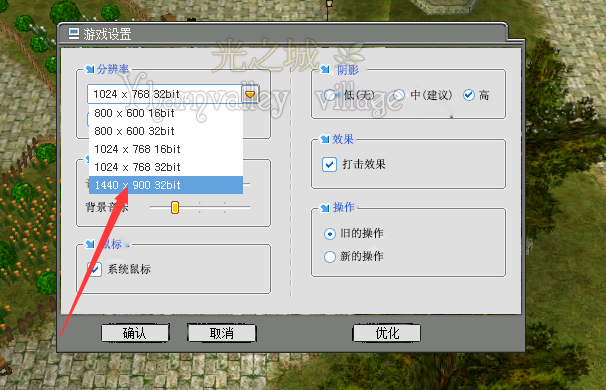606x390 pixels.
Task: Open the resolution dropdown arrow
Action: 250,94
